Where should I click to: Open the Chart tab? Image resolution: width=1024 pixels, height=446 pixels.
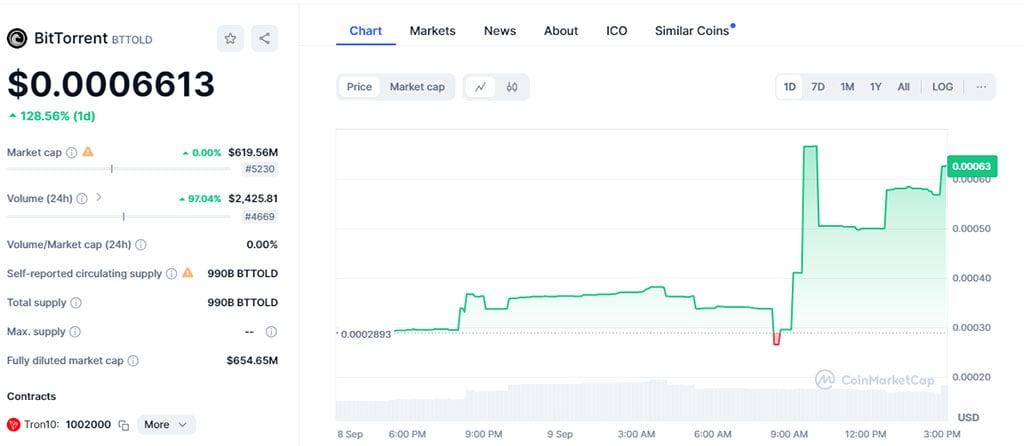click(366, 31)
